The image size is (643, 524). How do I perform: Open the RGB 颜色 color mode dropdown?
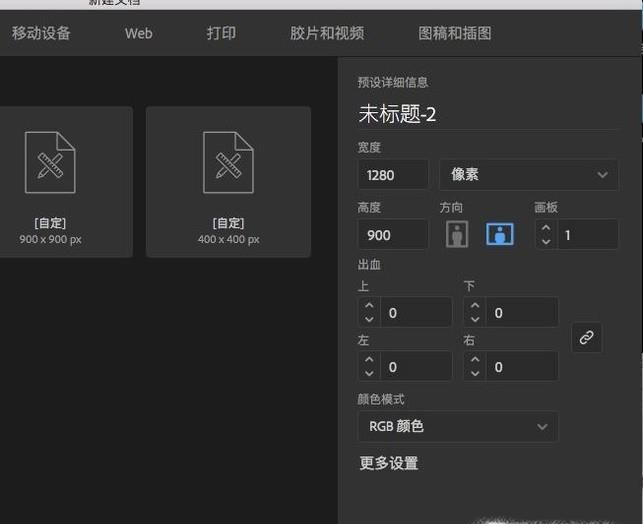coord(458,426)
